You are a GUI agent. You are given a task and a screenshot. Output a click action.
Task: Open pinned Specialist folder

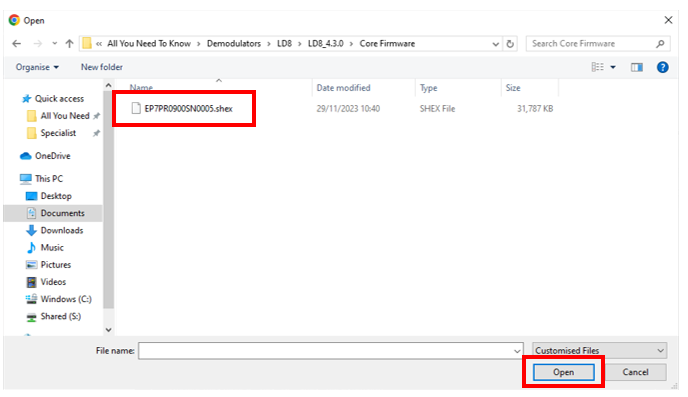pos(57,133)
